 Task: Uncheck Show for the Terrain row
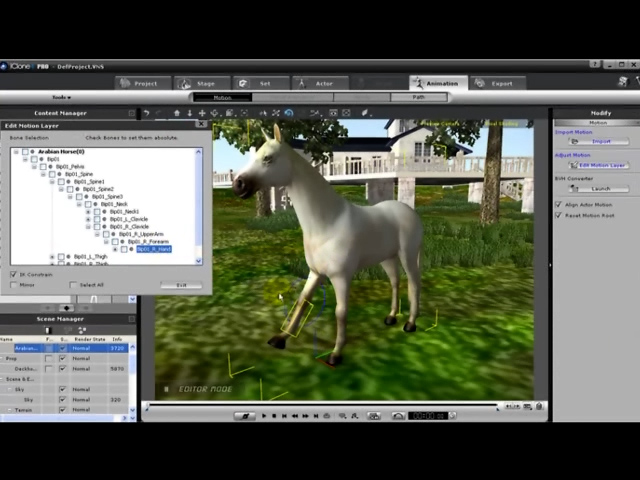pos(62,409)
